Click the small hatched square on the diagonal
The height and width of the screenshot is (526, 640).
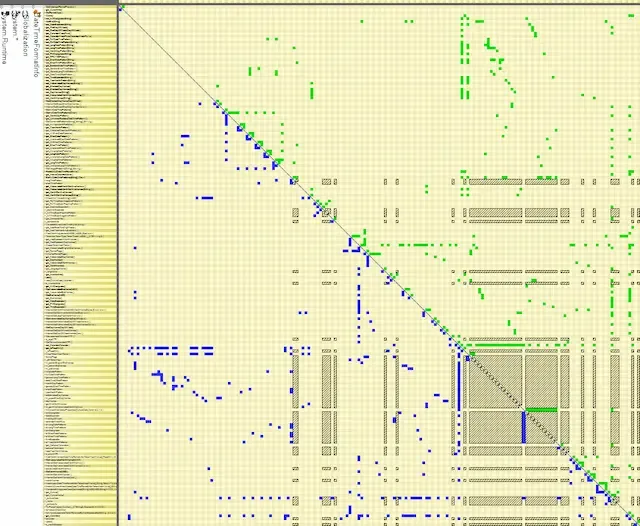coord(327,212)
